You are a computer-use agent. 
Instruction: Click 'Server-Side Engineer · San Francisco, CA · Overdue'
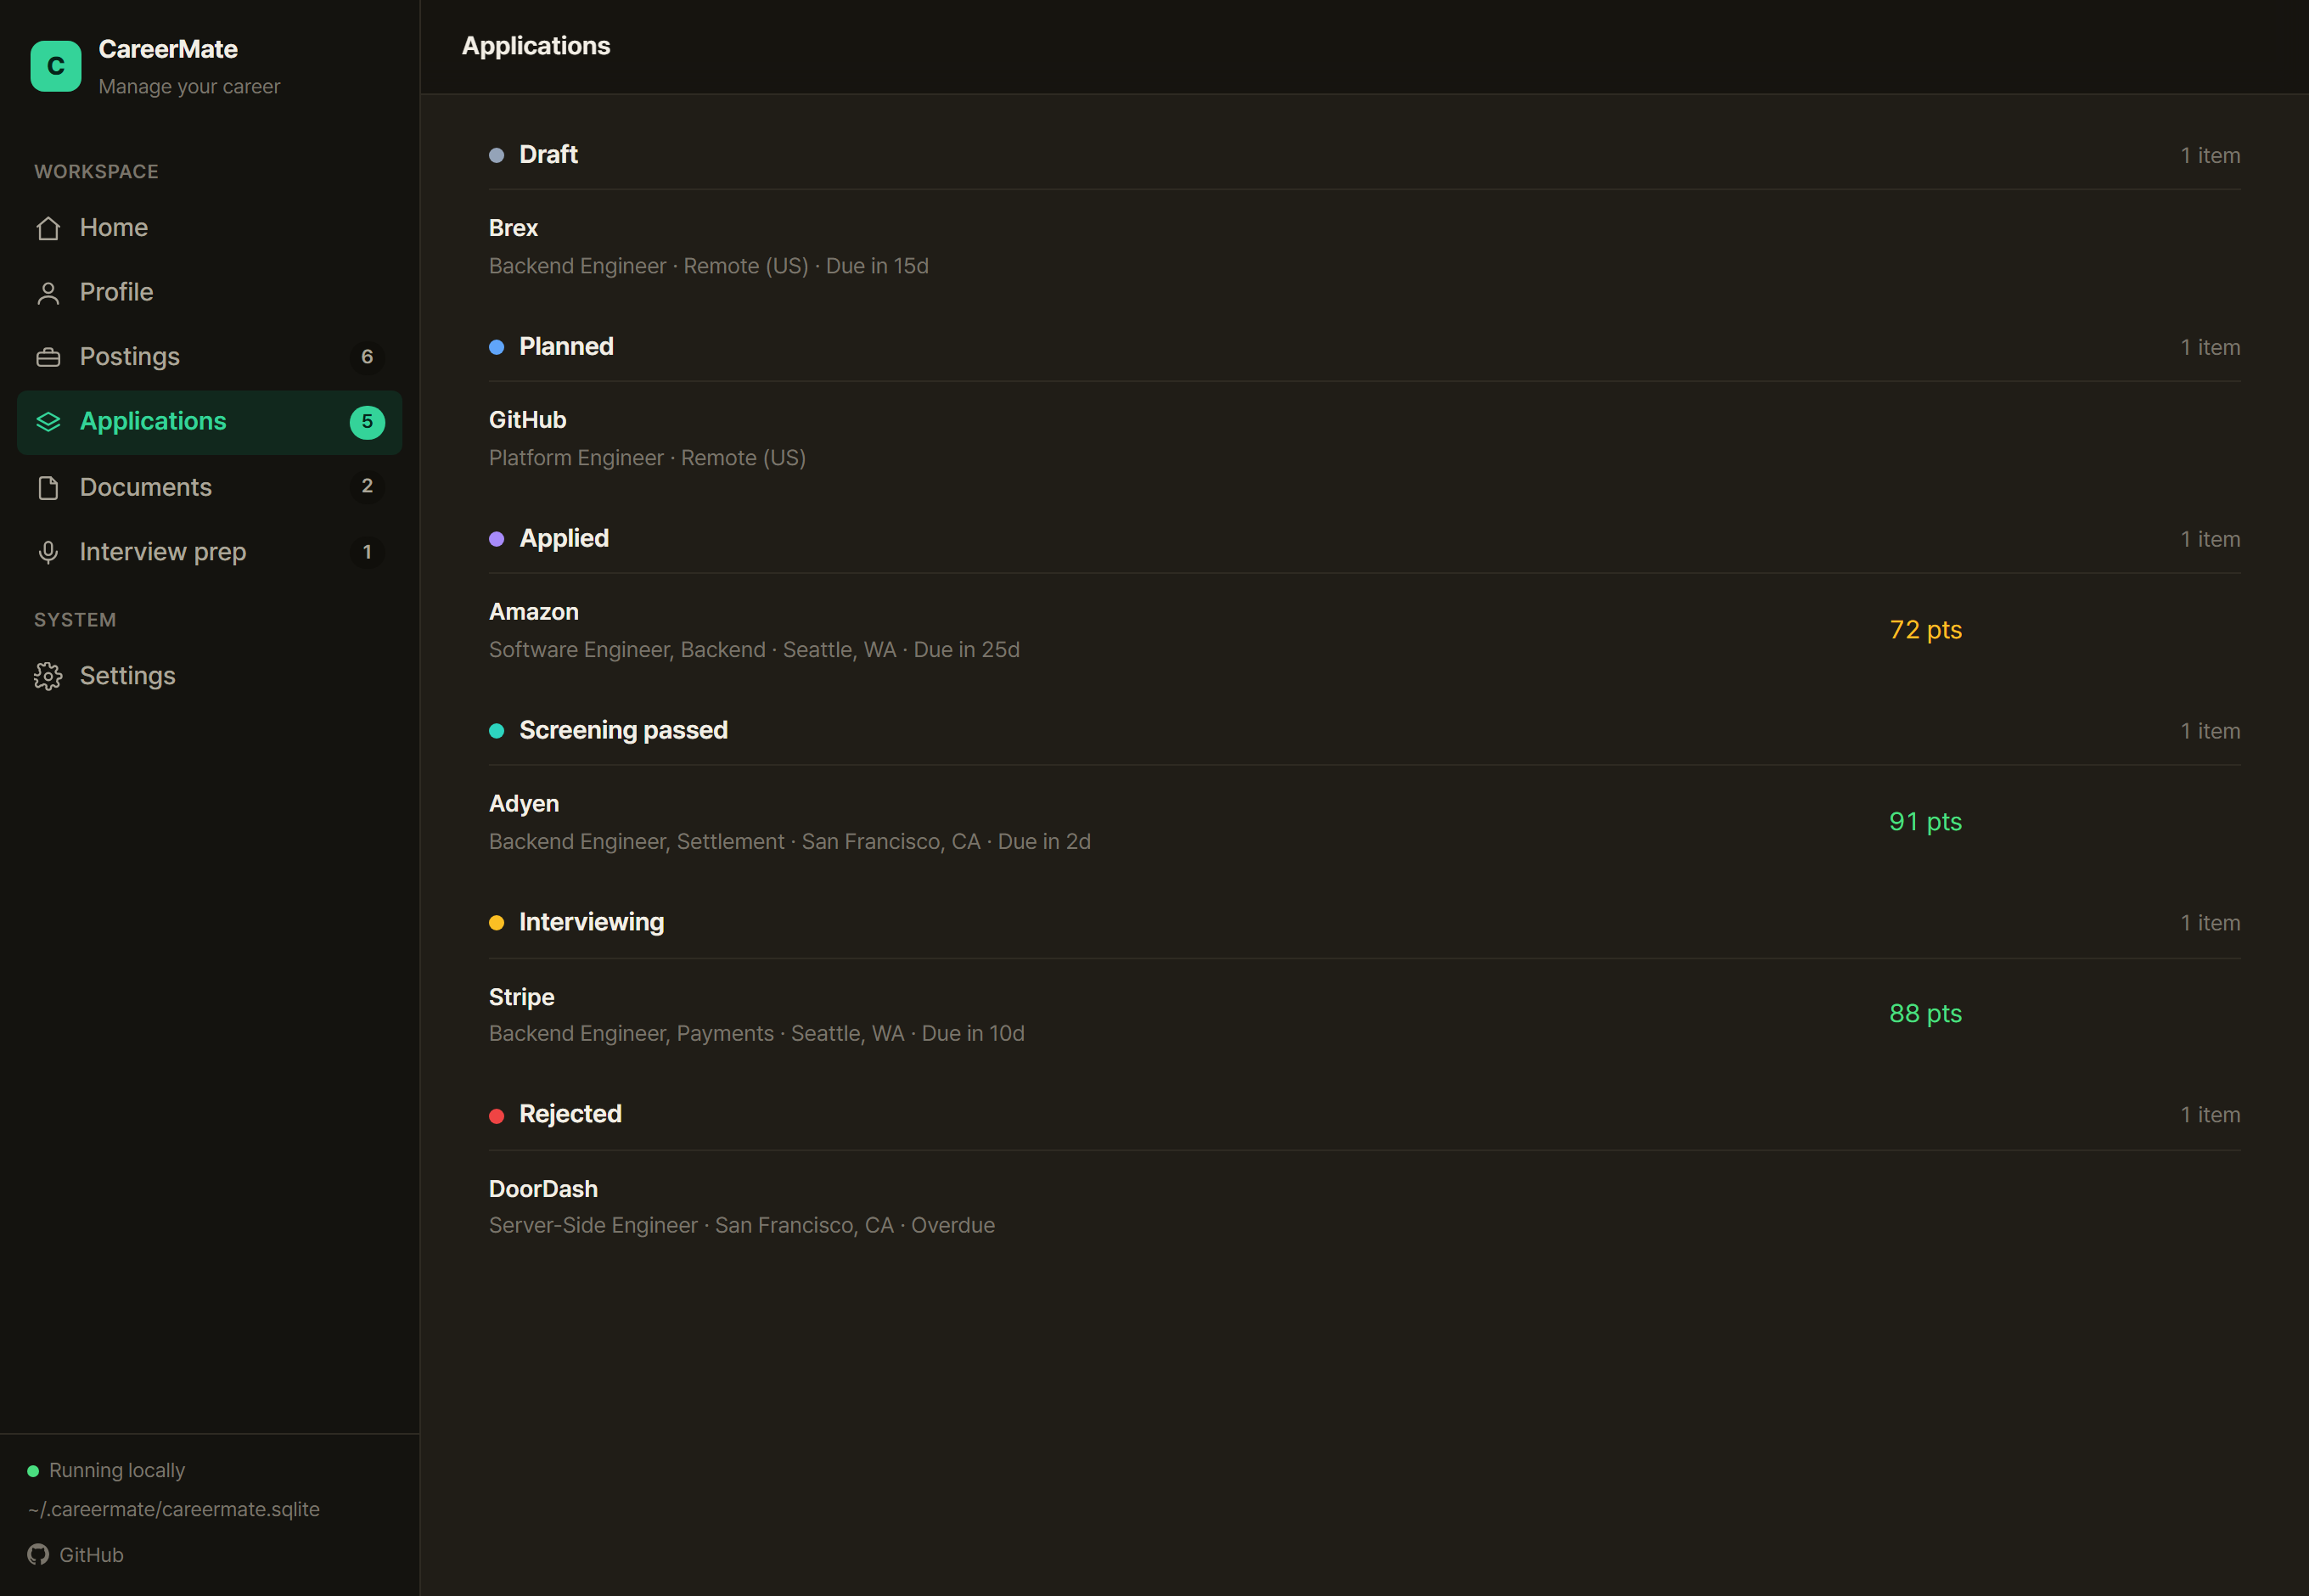click(742, 1226)
